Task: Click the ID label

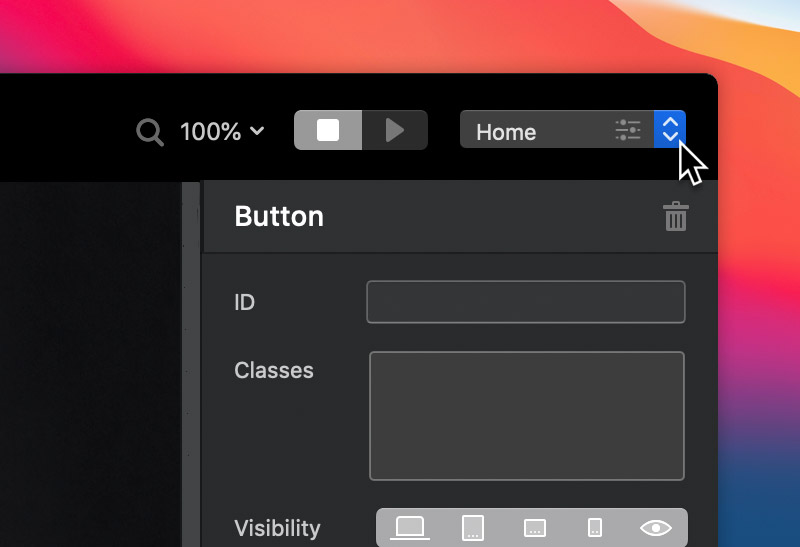Action: coord(244,303)
